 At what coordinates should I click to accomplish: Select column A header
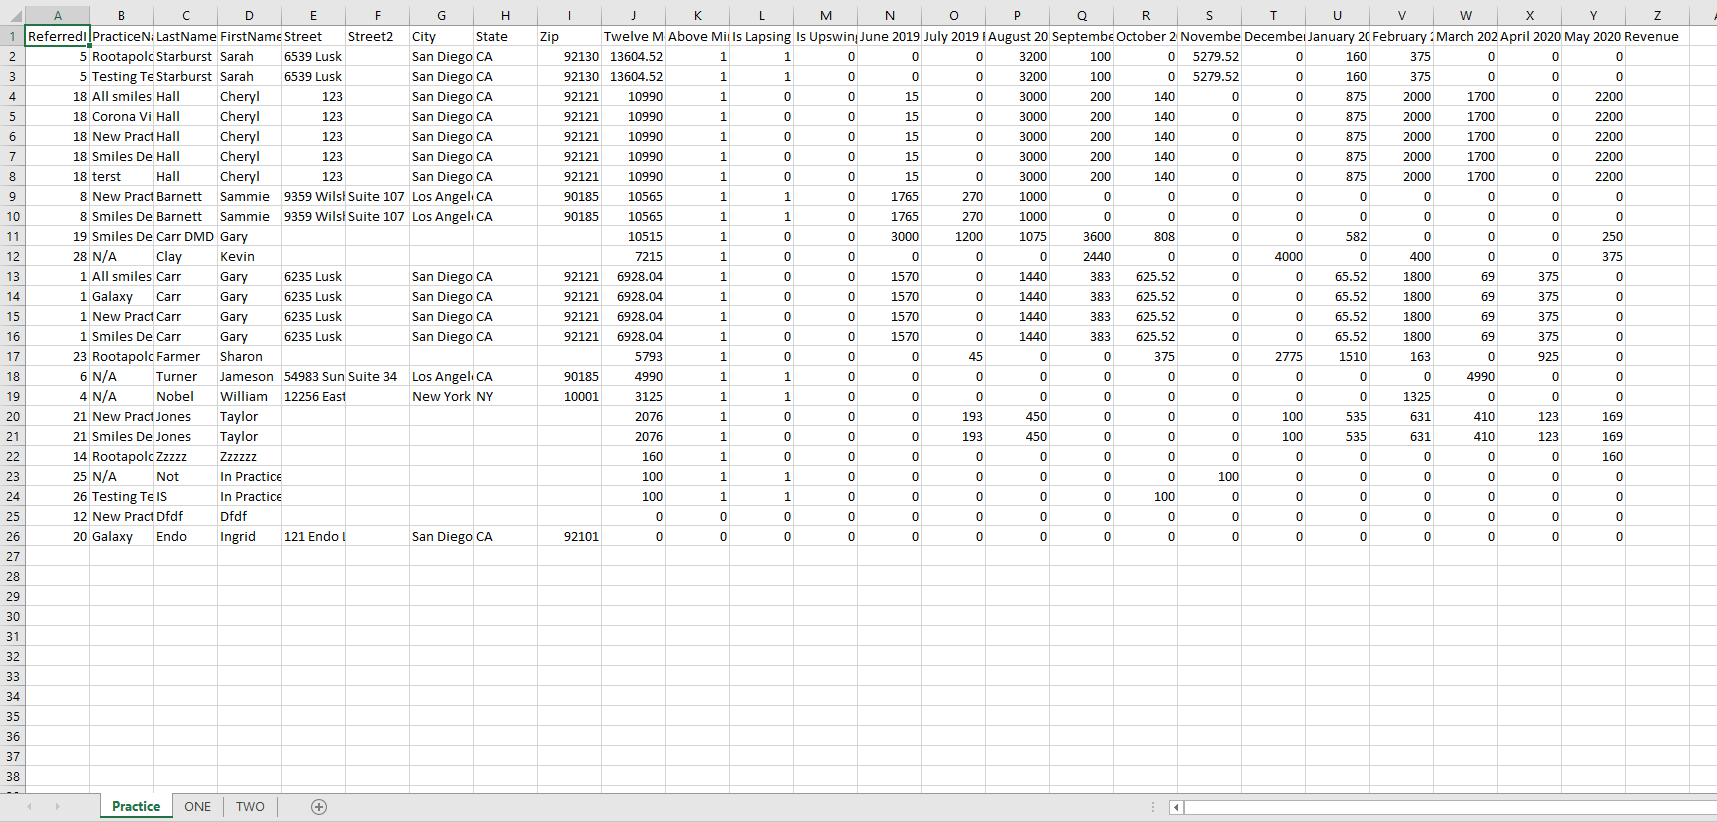point(57,16)
